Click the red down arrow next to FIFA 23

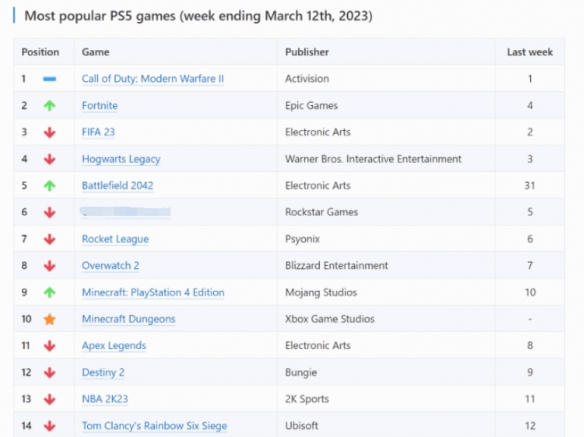pos(50,132)
